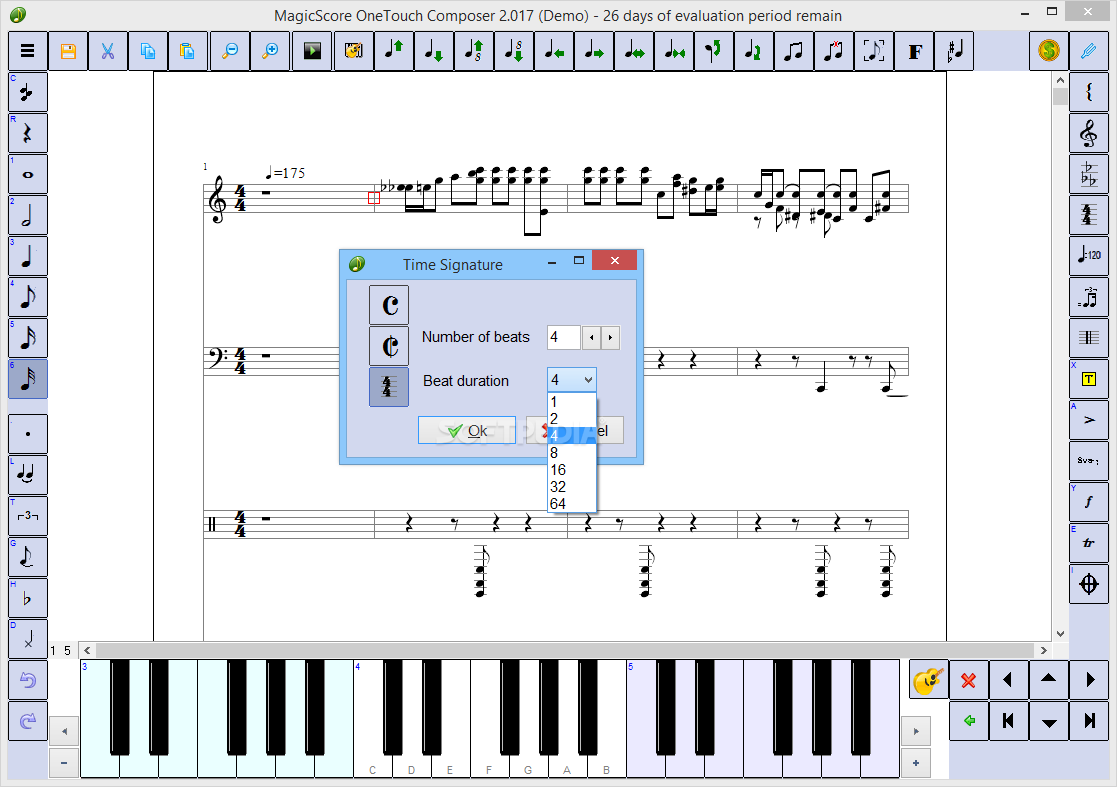Click the guitar icon near keyboard
The width and height of the screenshot is (1117, 787).
928,680
